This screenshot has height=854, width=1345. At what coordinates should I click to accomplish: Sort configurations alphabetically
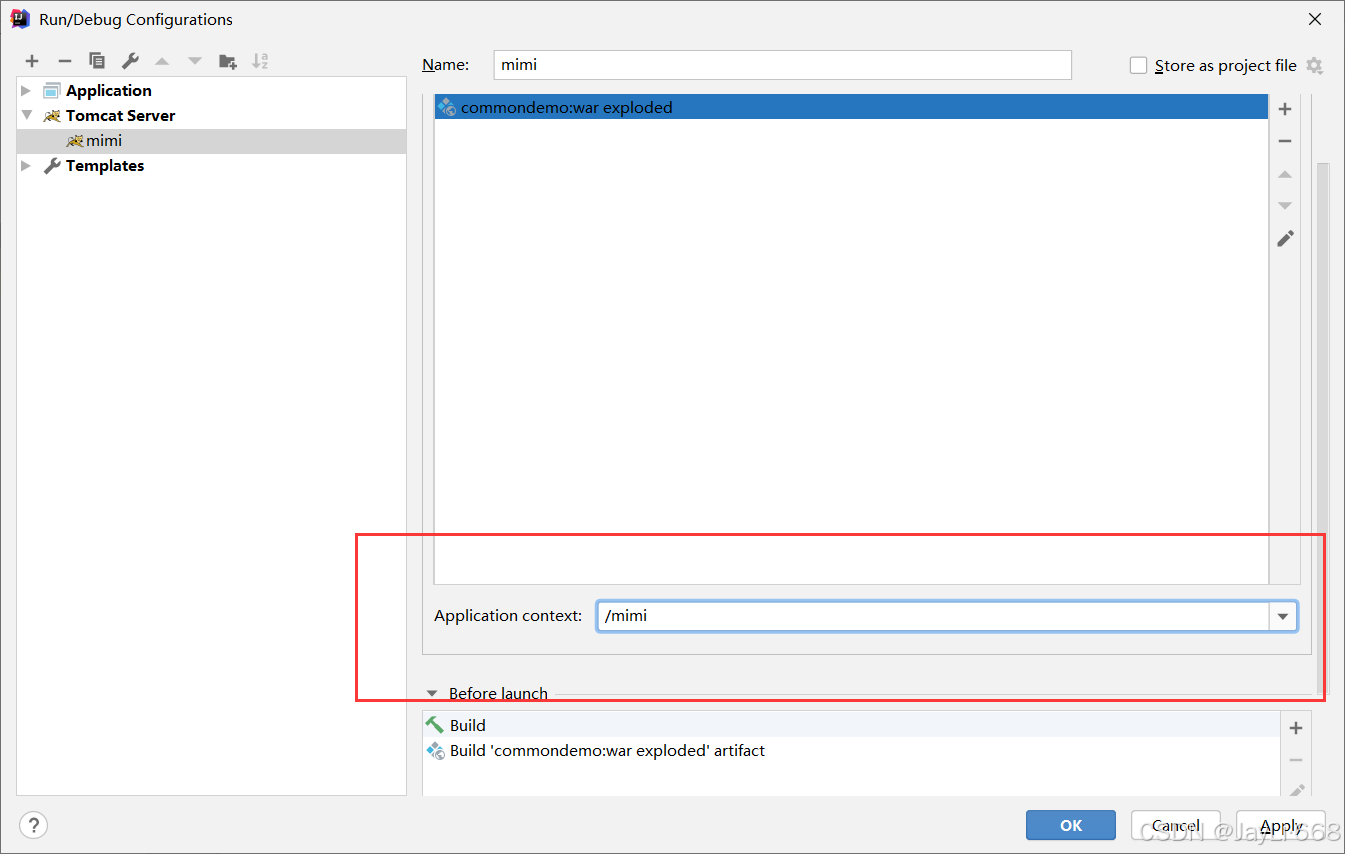coord(260,62)
